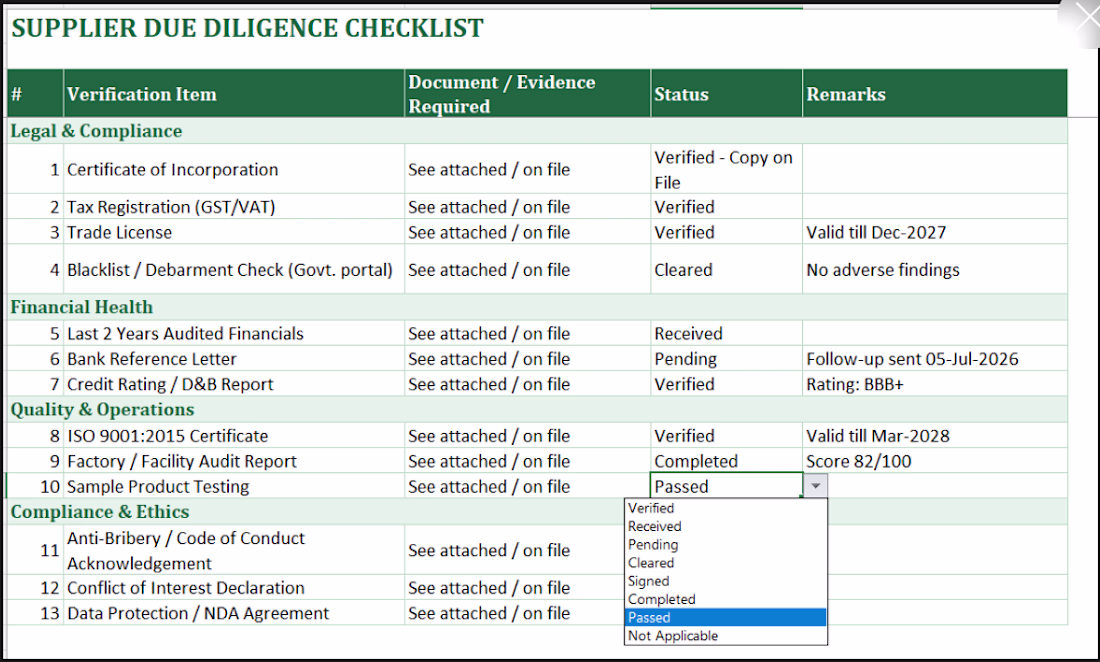Pick Cleared from the dropdown list

click(x=725, y=562)
